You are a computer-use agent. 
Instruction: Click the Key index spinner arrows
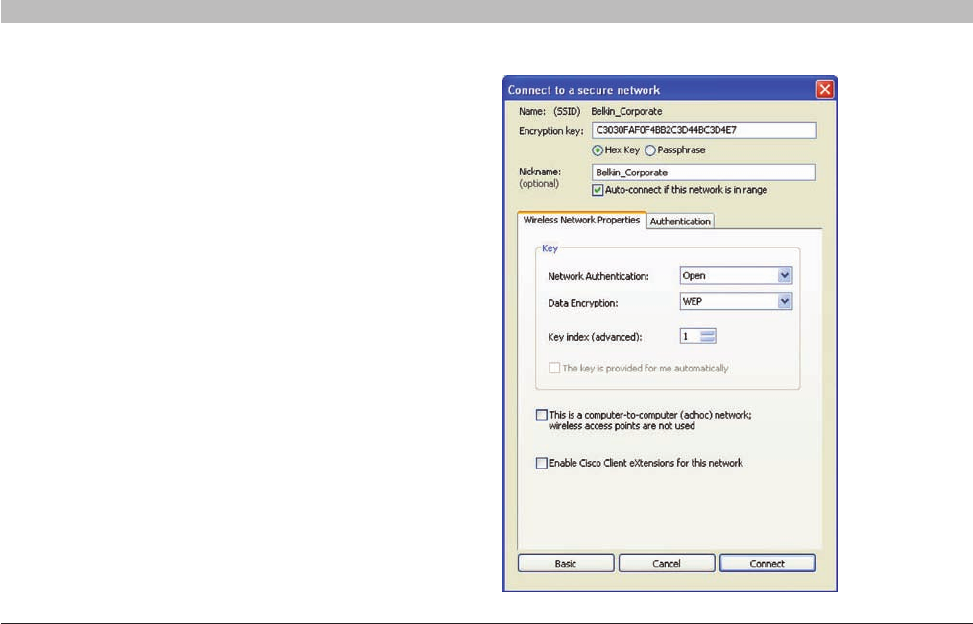click(708, 336)
